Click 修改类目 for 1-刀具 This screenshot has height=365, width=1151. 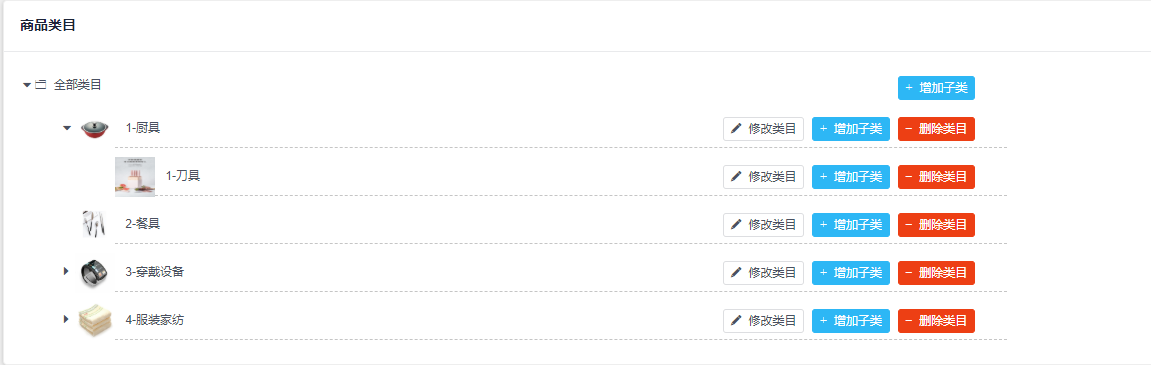(763, 177)
